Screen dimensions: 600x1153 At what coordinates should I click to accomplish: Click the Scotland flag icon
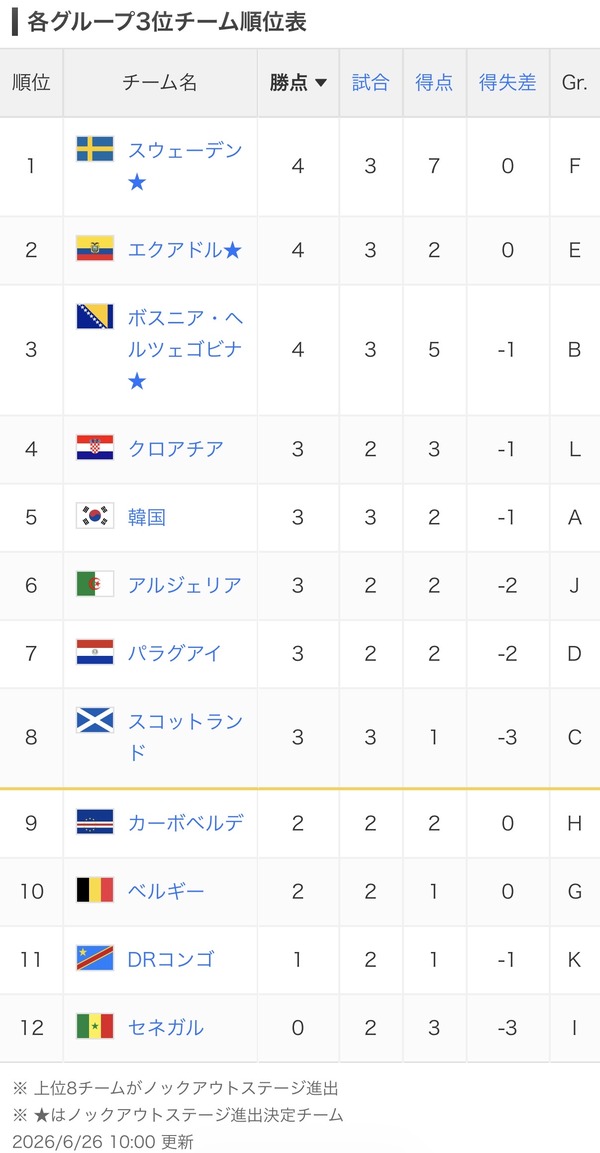point(95,720)
